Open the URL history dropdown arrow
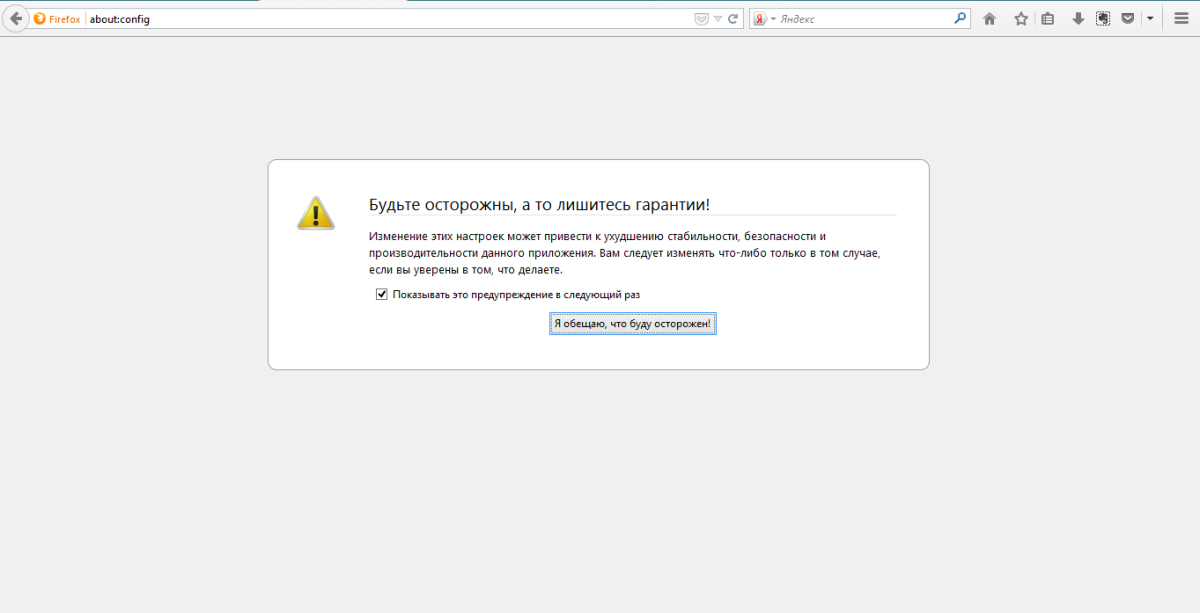 [718, 19]
